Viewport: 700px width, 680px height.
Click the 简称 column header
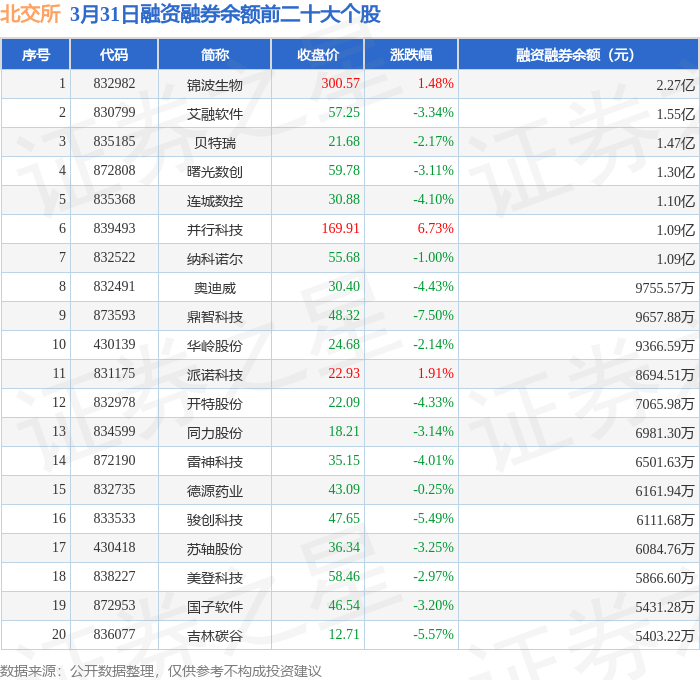point(215,54)
